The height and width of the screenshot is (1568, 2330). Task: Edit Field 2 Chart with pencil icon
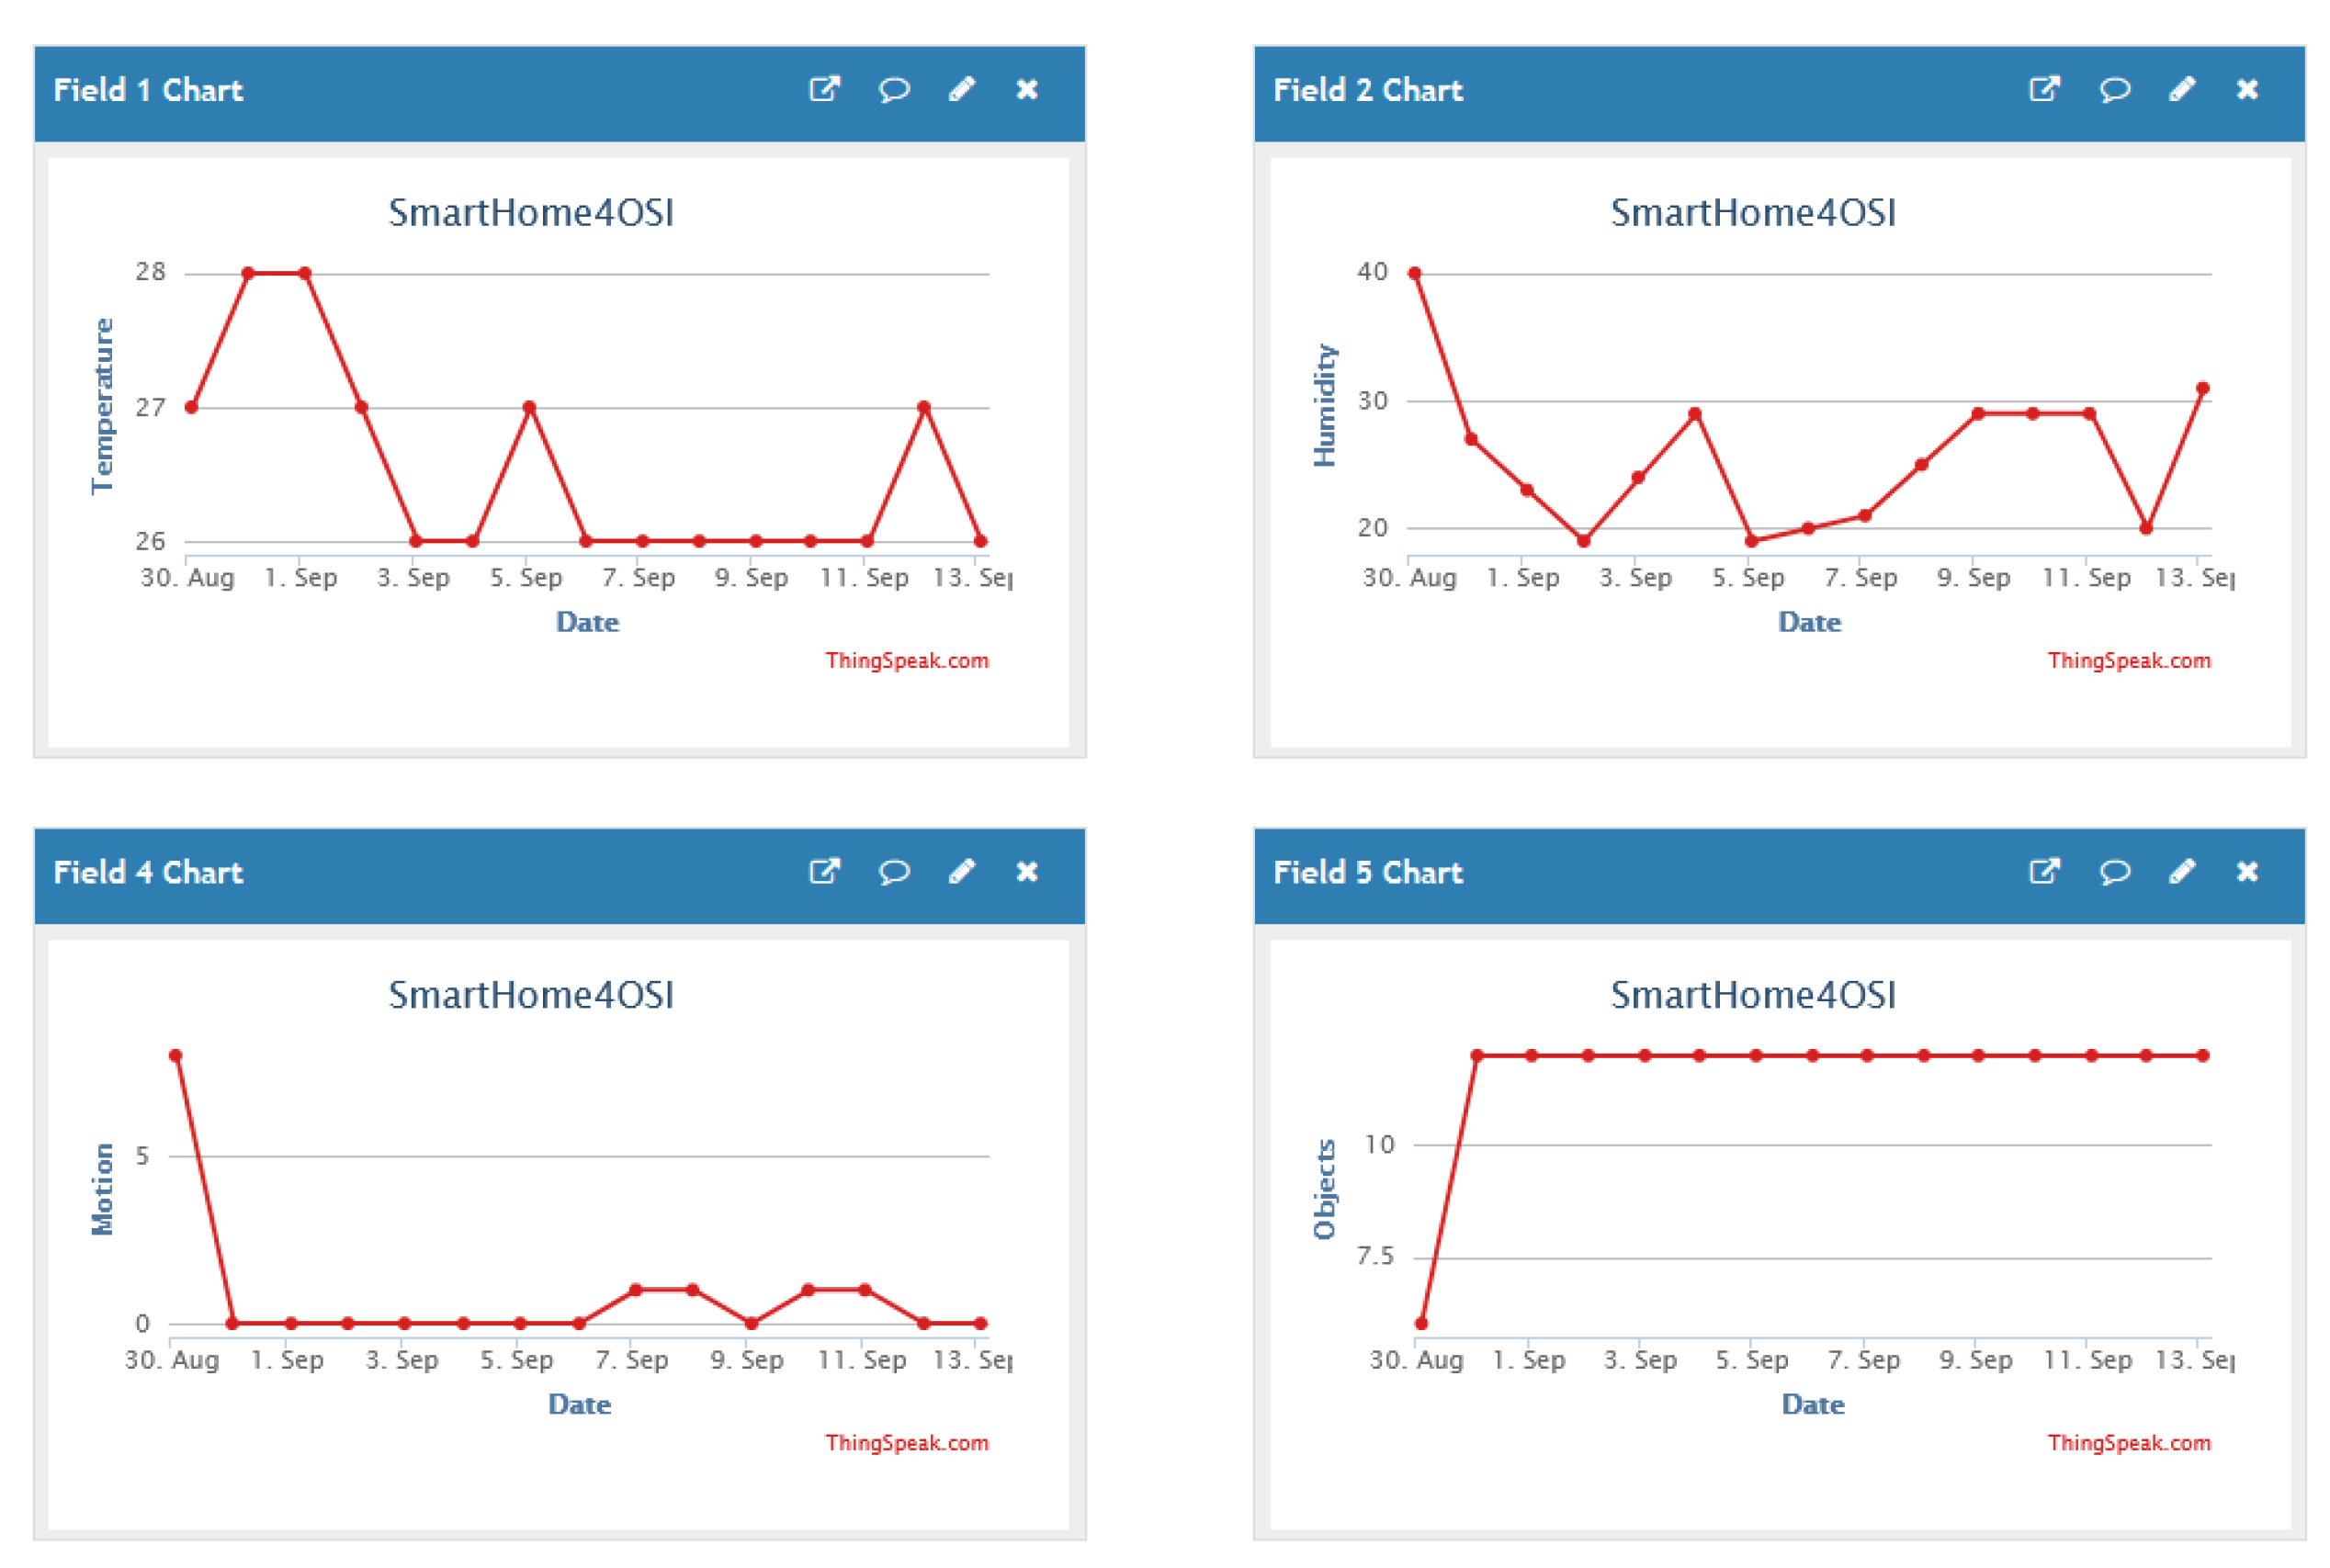pyautogui.click(x=2181, y=90)
